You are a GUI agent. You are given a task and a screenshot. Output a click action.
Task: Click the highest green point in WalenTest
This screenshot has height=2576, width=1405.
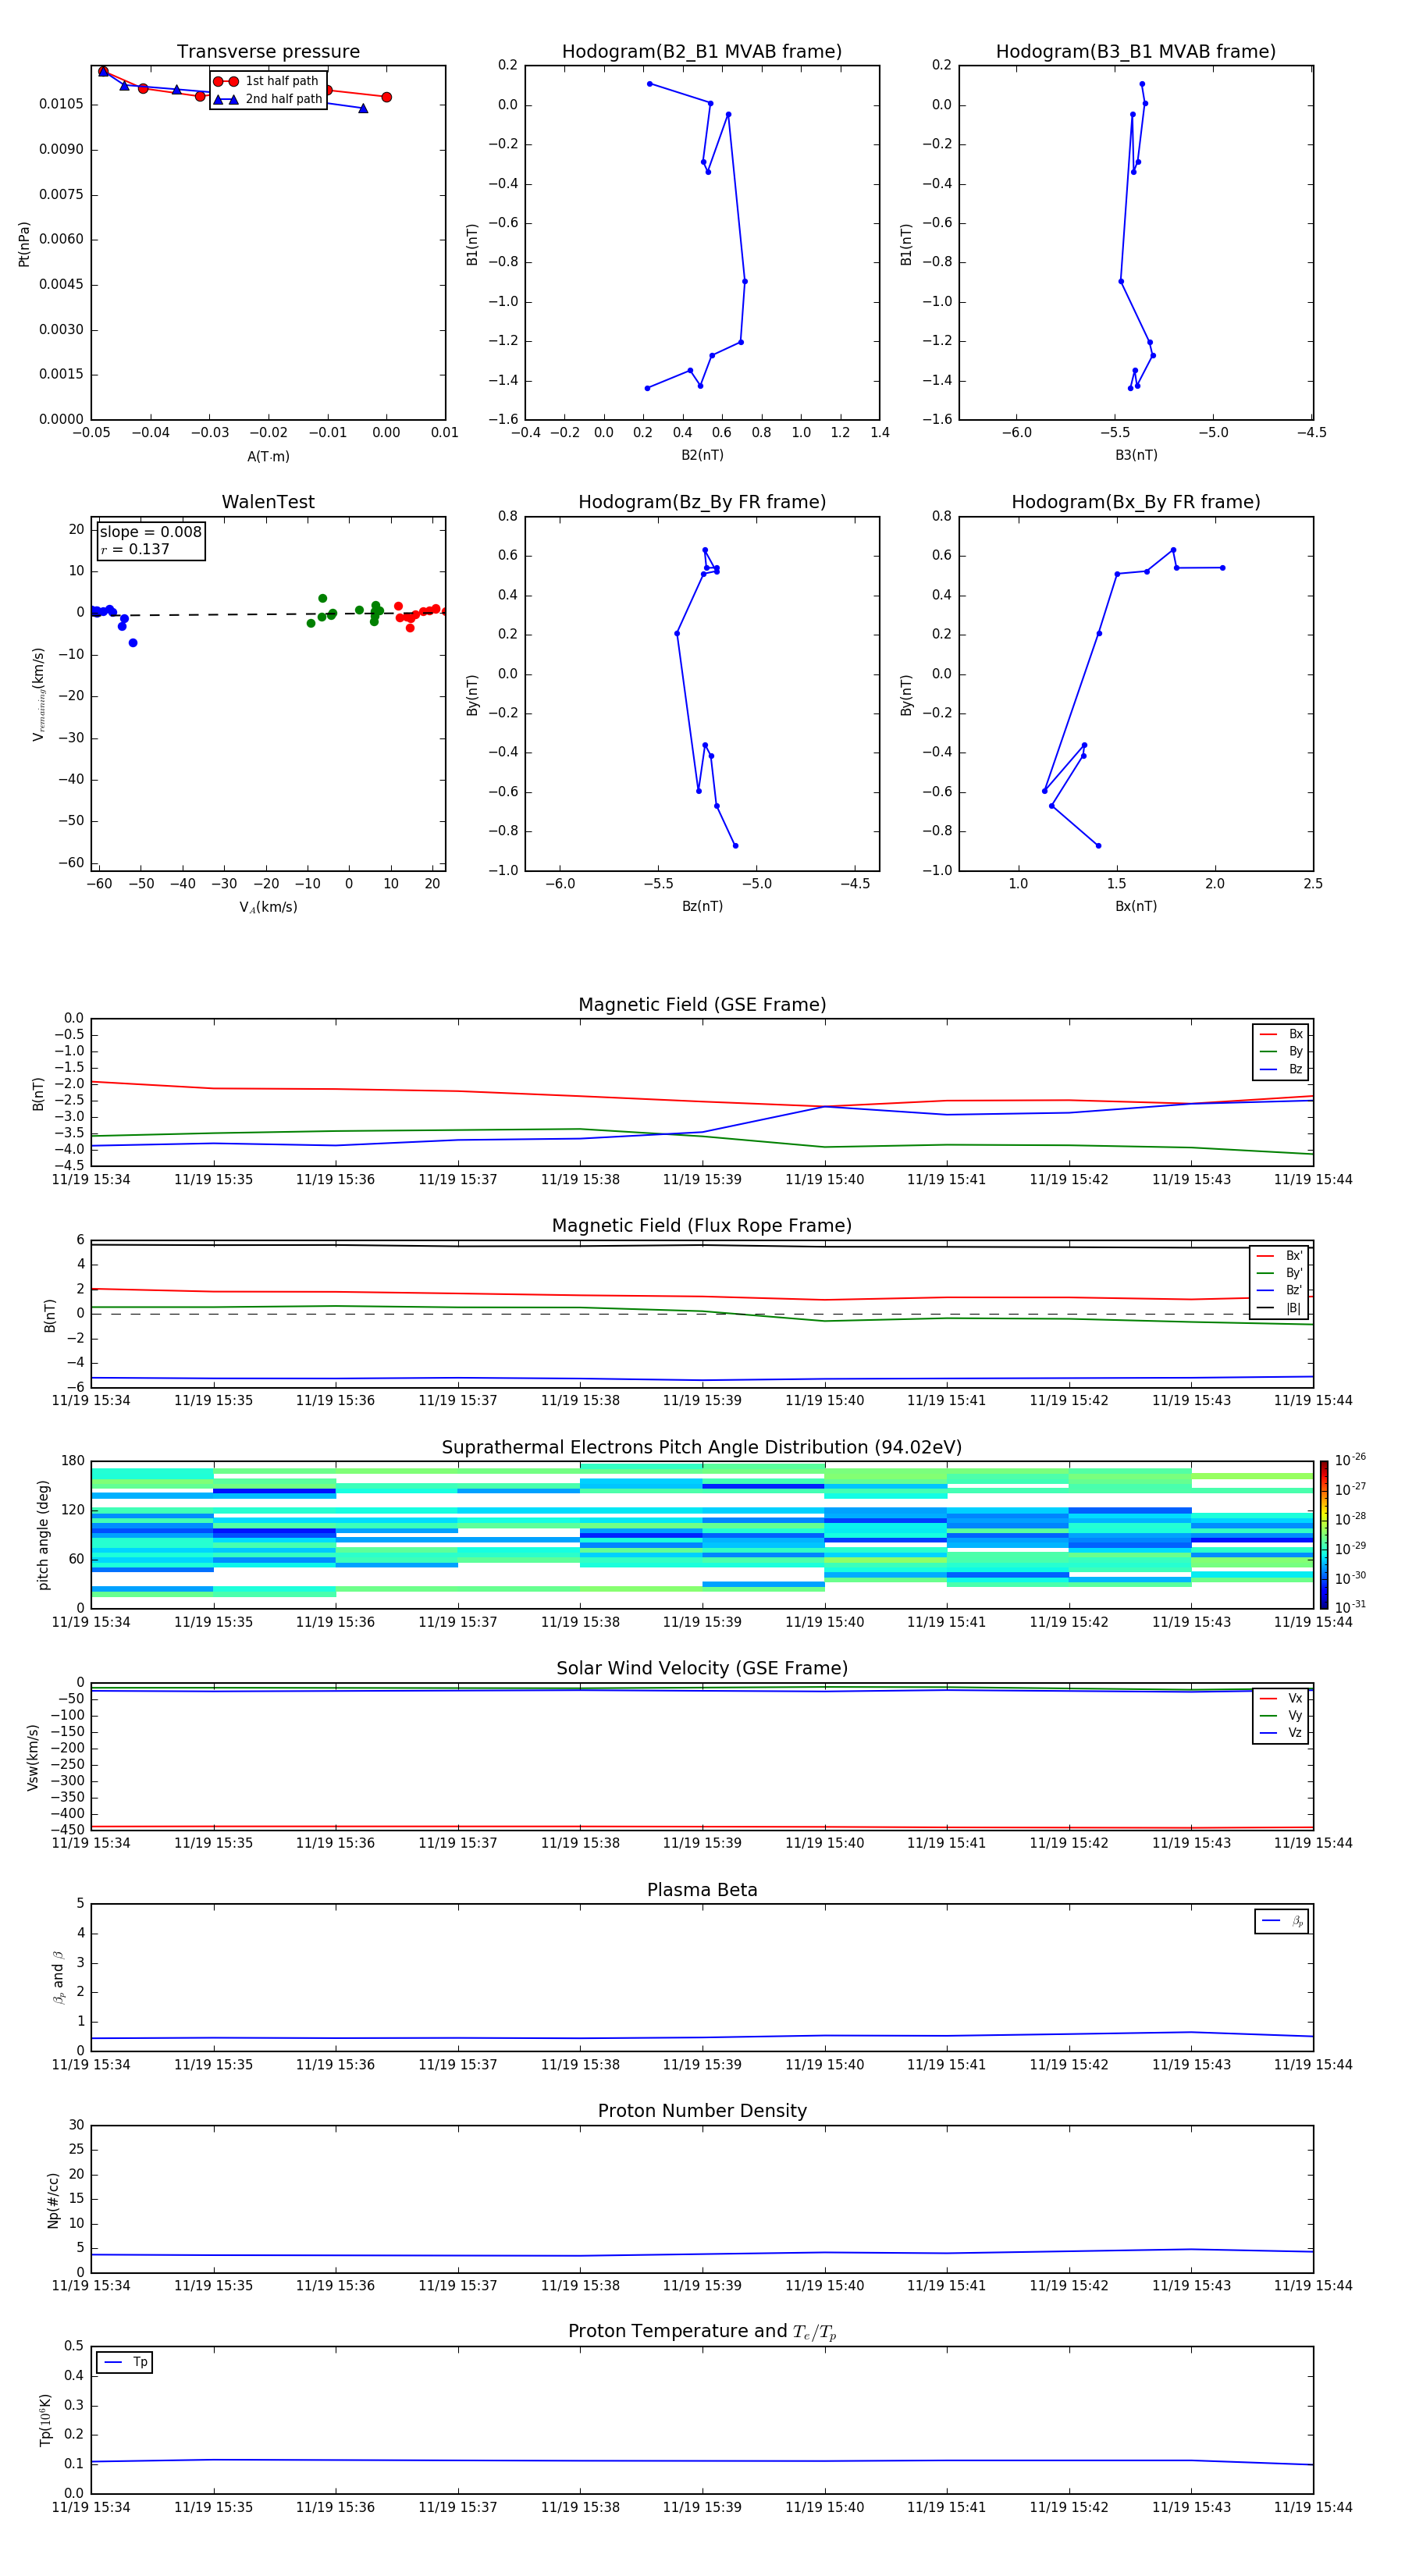pos(322,598)
